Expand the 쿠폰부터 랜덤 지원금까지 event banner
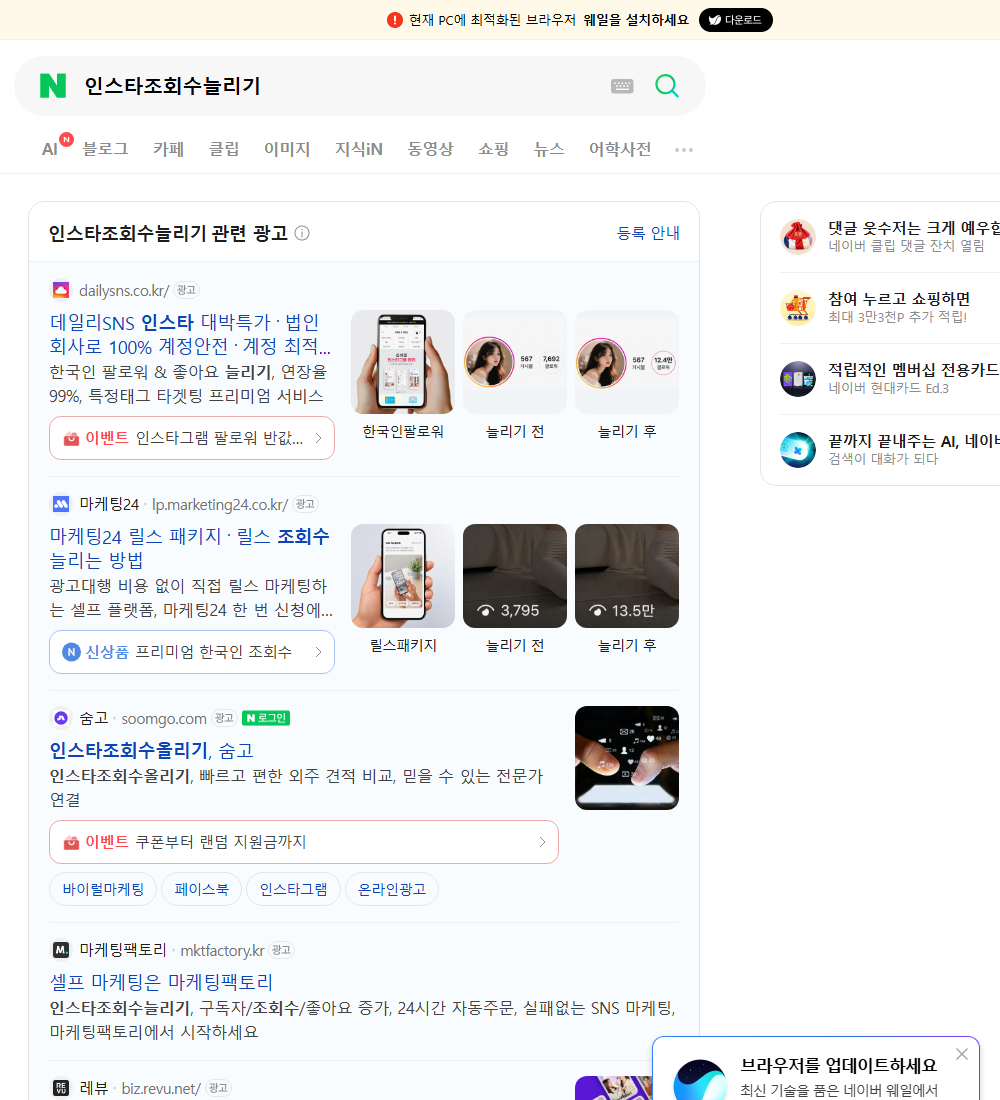The height and width of the screenshot is (1100, 1000). coord(304,842)
